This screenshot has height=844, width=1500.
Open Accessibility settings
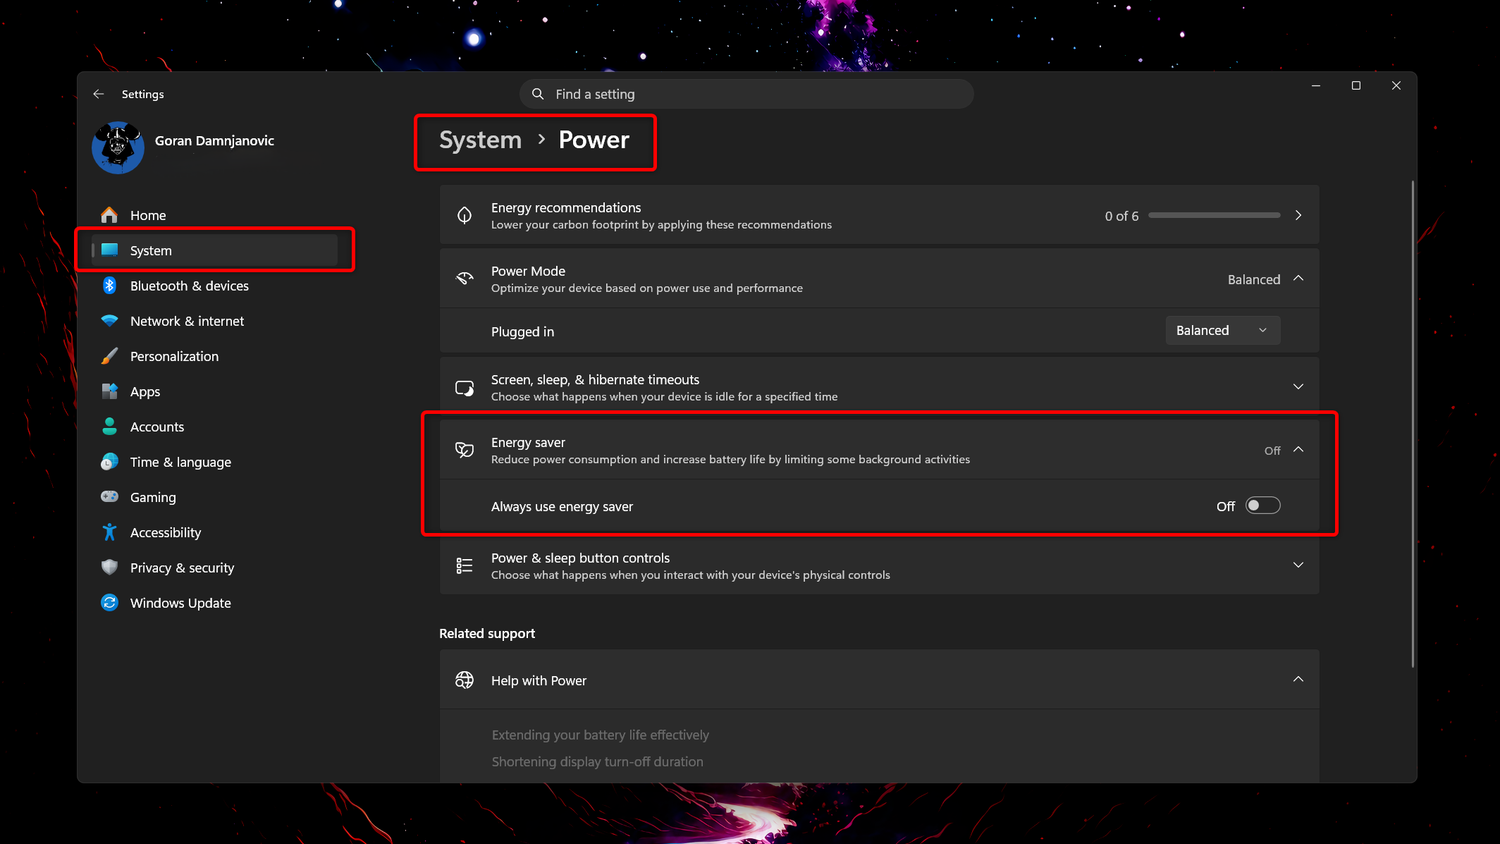[215, 532]
